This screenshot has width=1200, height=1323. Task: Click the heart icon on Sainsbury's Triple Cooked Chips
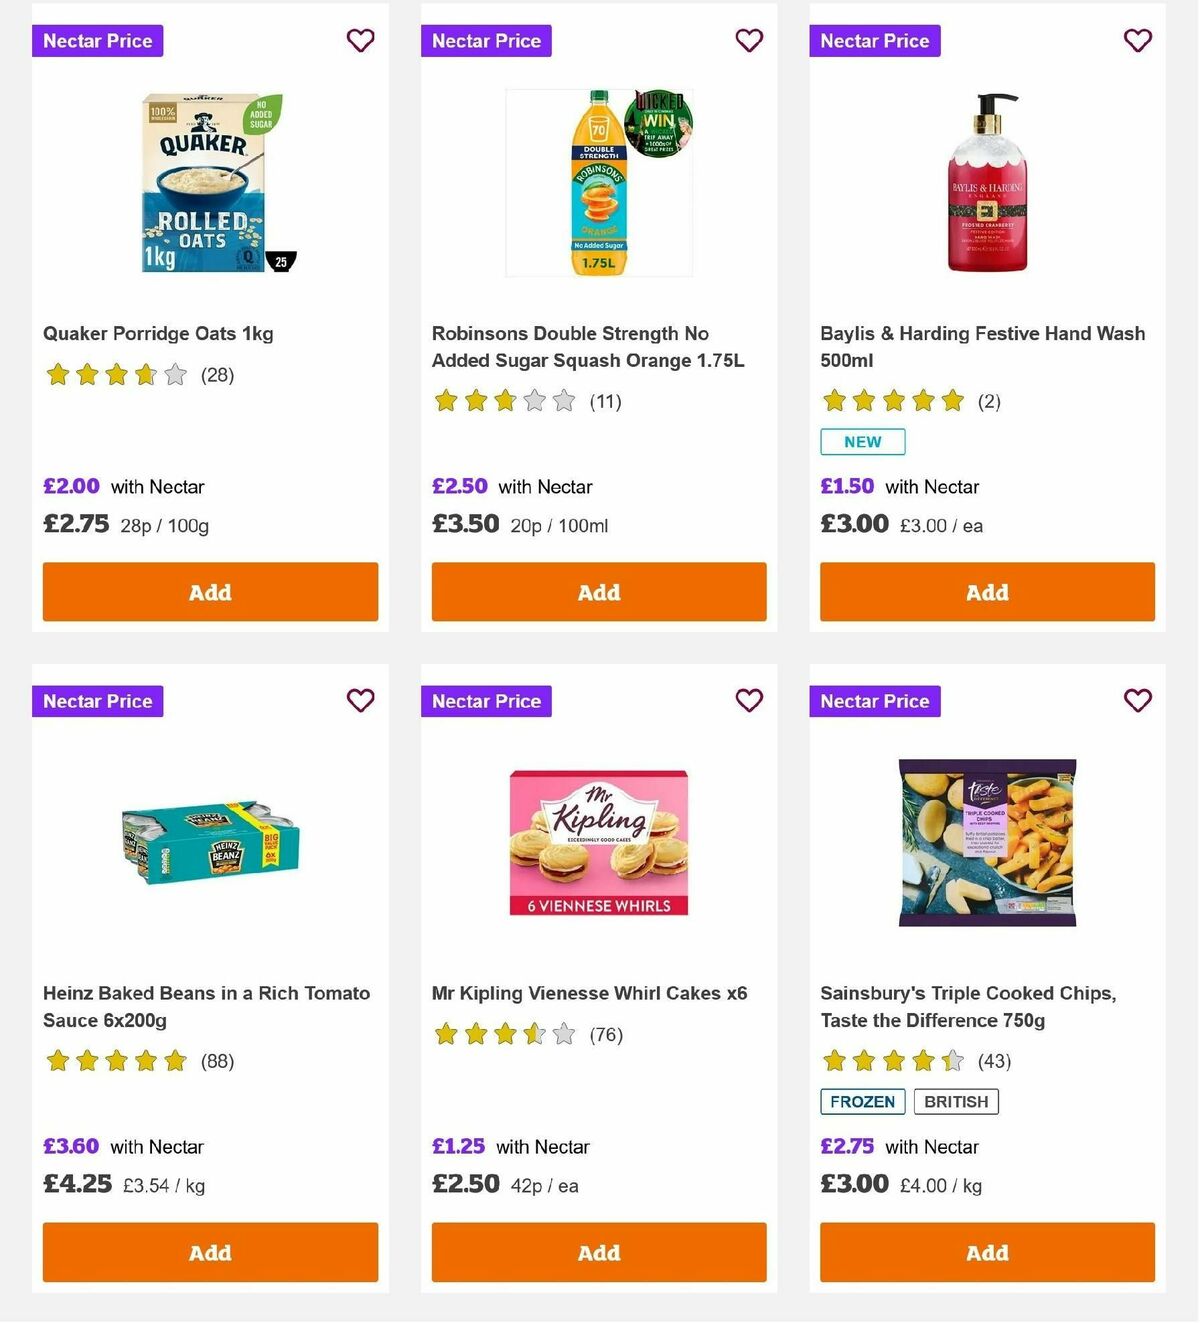click(x=1137, y=701)
